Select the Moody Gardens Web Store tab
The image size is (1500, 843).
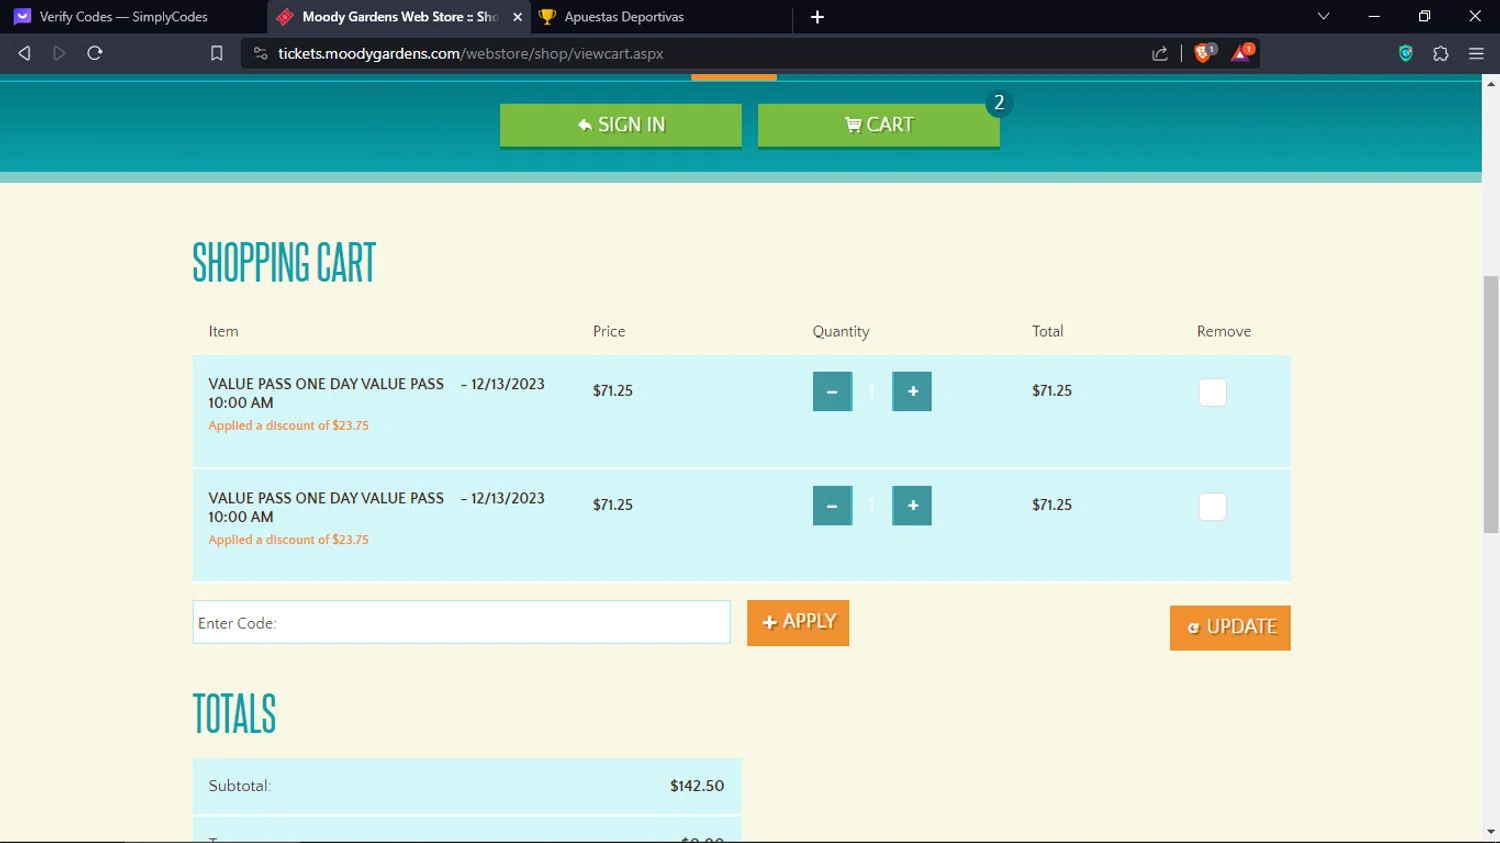pos(398,17)
